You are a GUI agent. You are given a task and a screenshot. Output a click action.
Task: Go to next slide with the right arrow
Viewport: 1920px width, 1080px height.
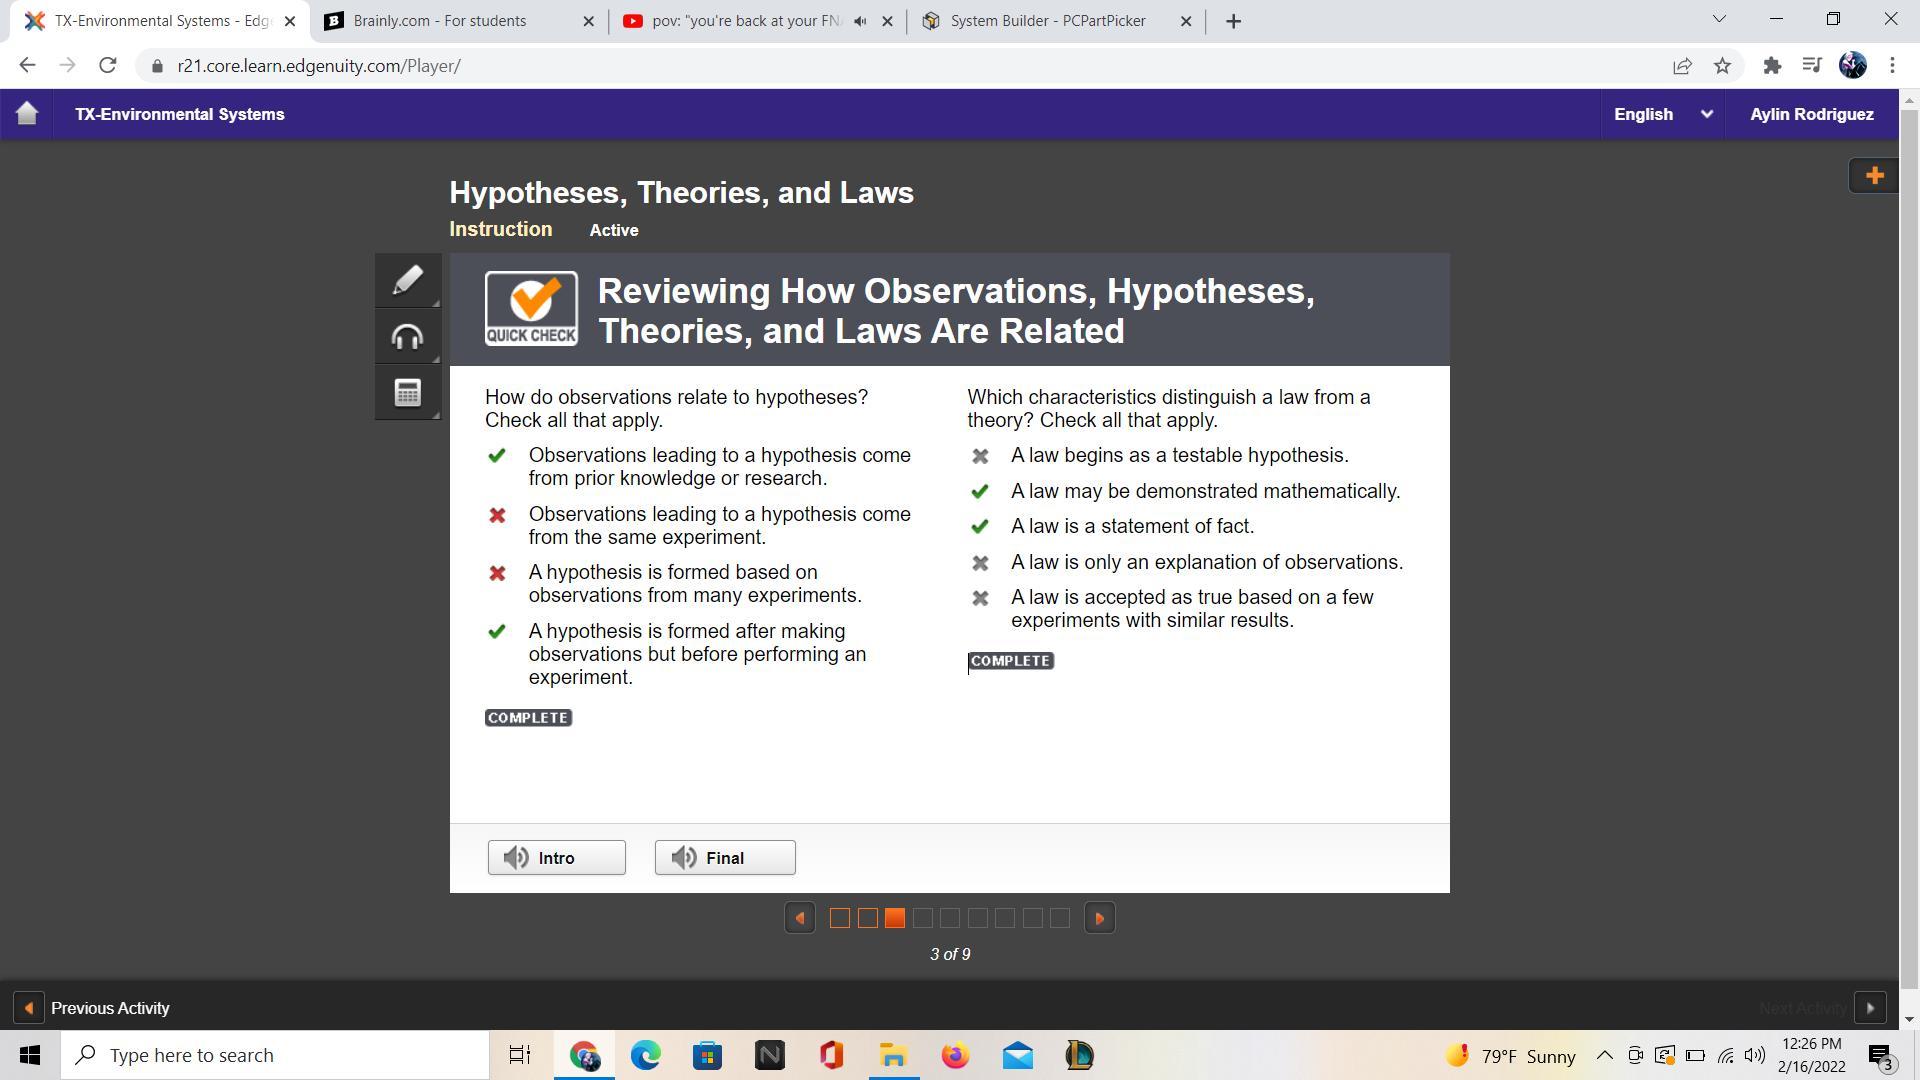[x=1099, y=918]
